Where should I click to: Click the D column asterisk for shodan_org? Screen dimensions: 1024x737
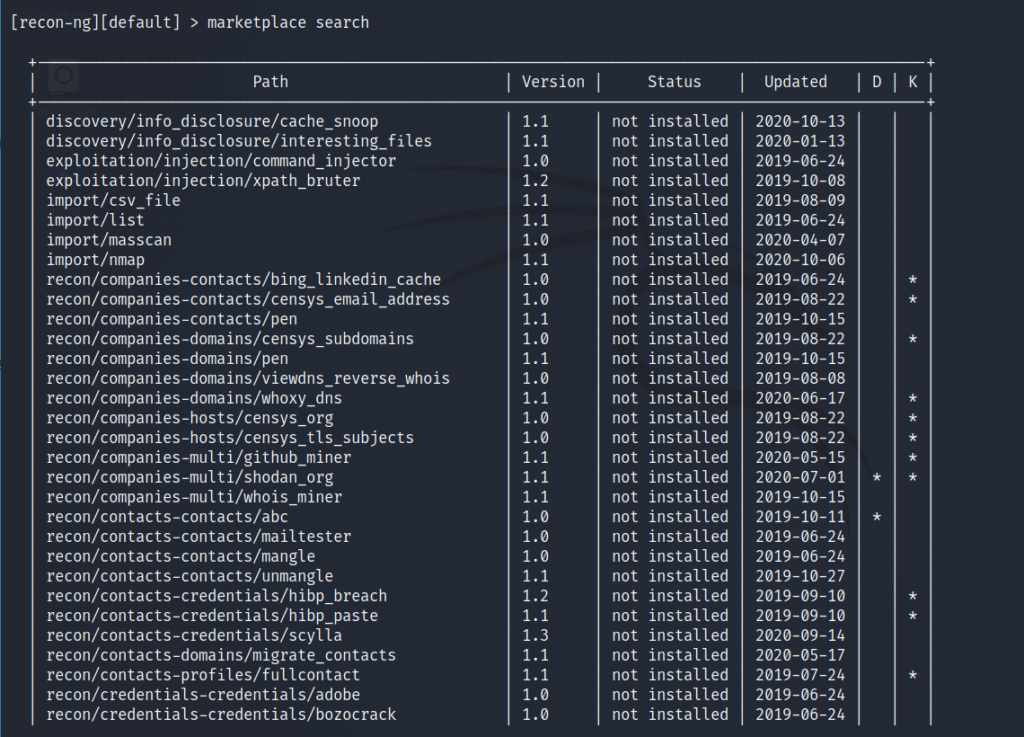(x=877, y=478)
